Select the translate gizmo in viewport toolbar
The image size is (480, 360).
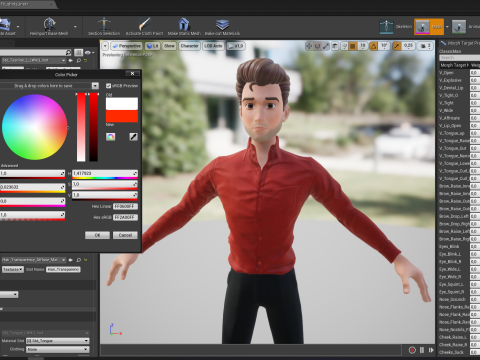tap(309, 46)
